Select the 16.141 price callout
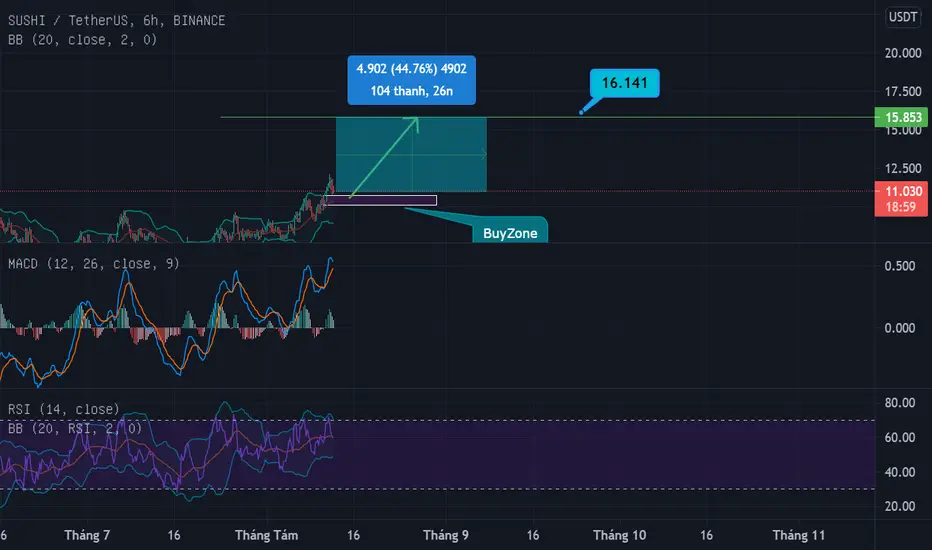 [x=624, y=83]
